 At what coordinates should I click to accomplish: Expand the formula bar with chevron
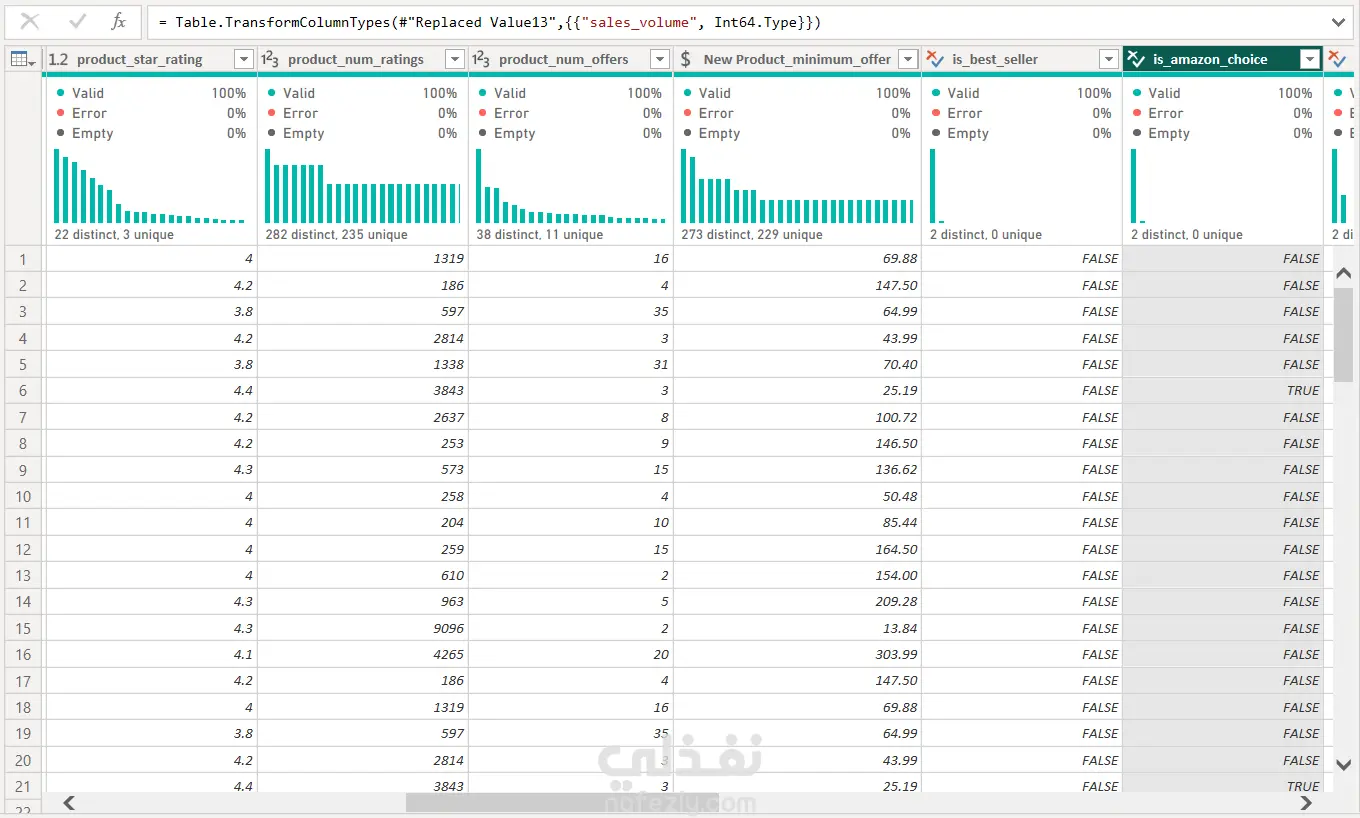tap(1339, 22)
